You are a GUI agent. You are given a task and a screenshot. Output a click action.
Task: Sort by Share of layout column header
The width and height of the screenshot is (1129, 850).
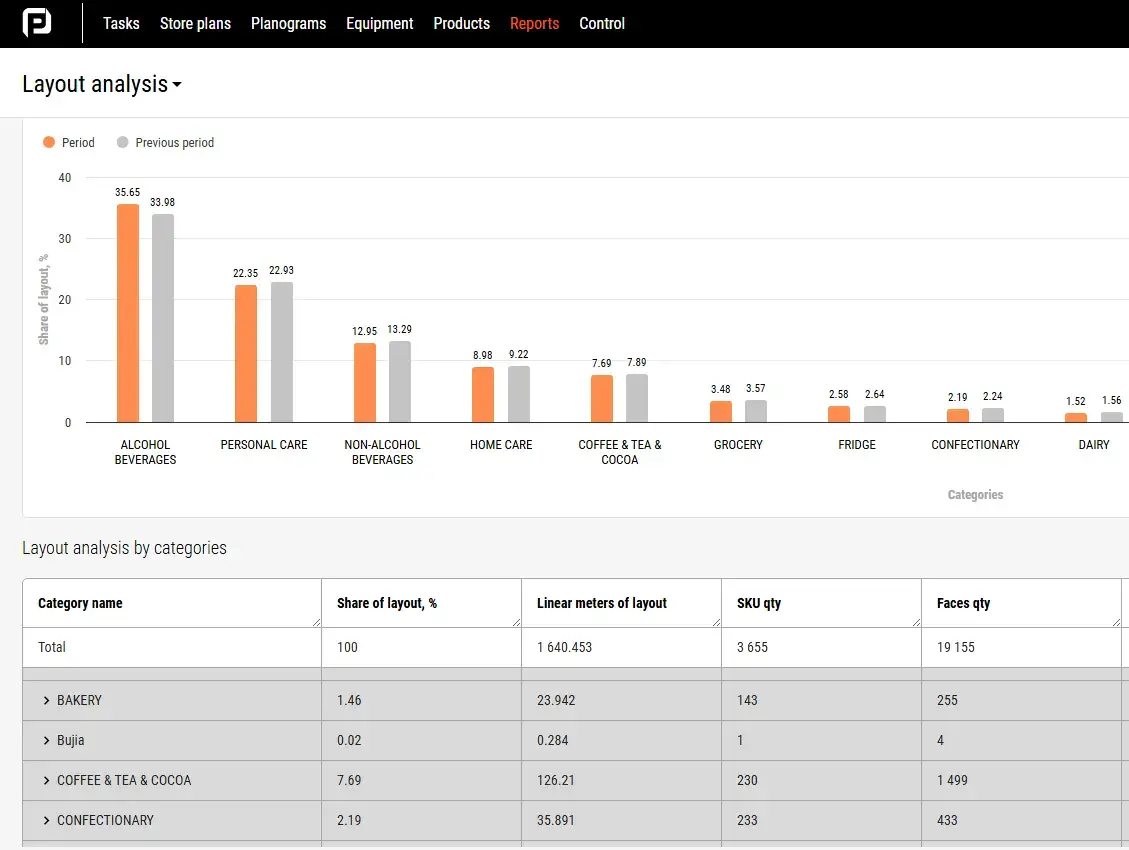pyautogui.click(x=387, y=604)
